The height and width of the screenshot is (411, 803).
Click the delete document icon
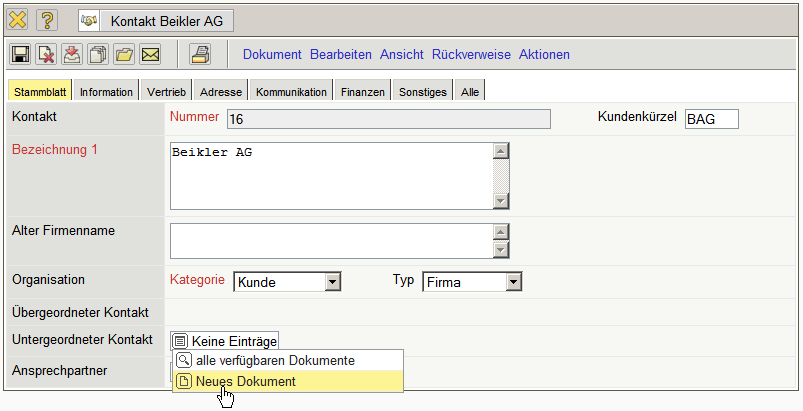(x=46, y=54)
